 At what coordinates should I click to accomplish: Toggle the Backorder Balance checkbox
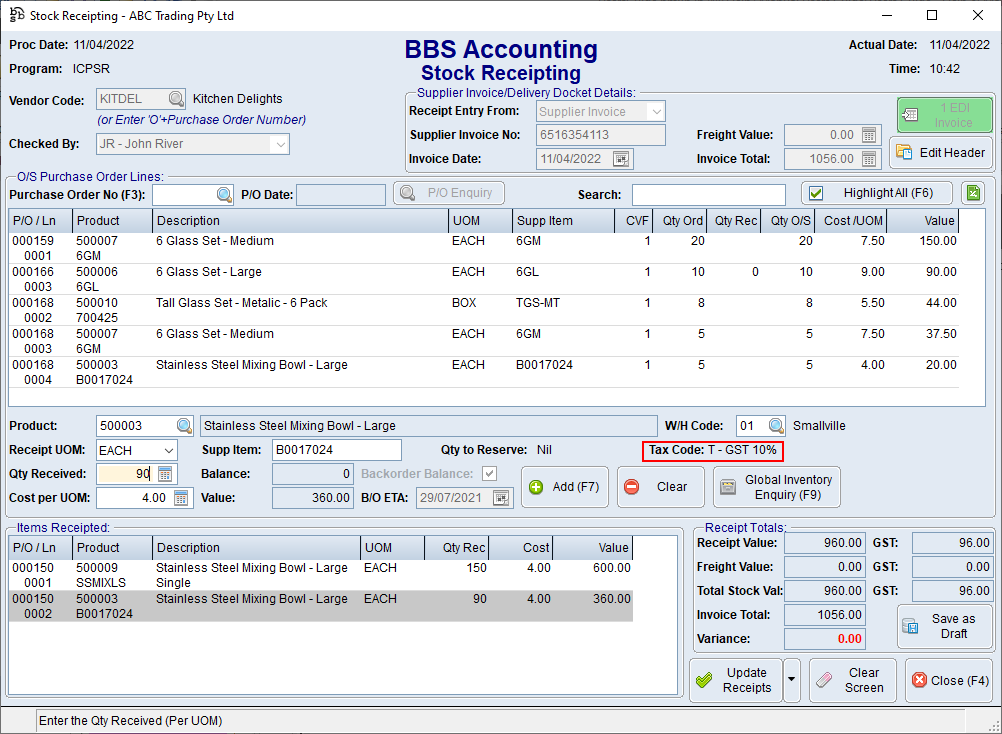[489, 474]
